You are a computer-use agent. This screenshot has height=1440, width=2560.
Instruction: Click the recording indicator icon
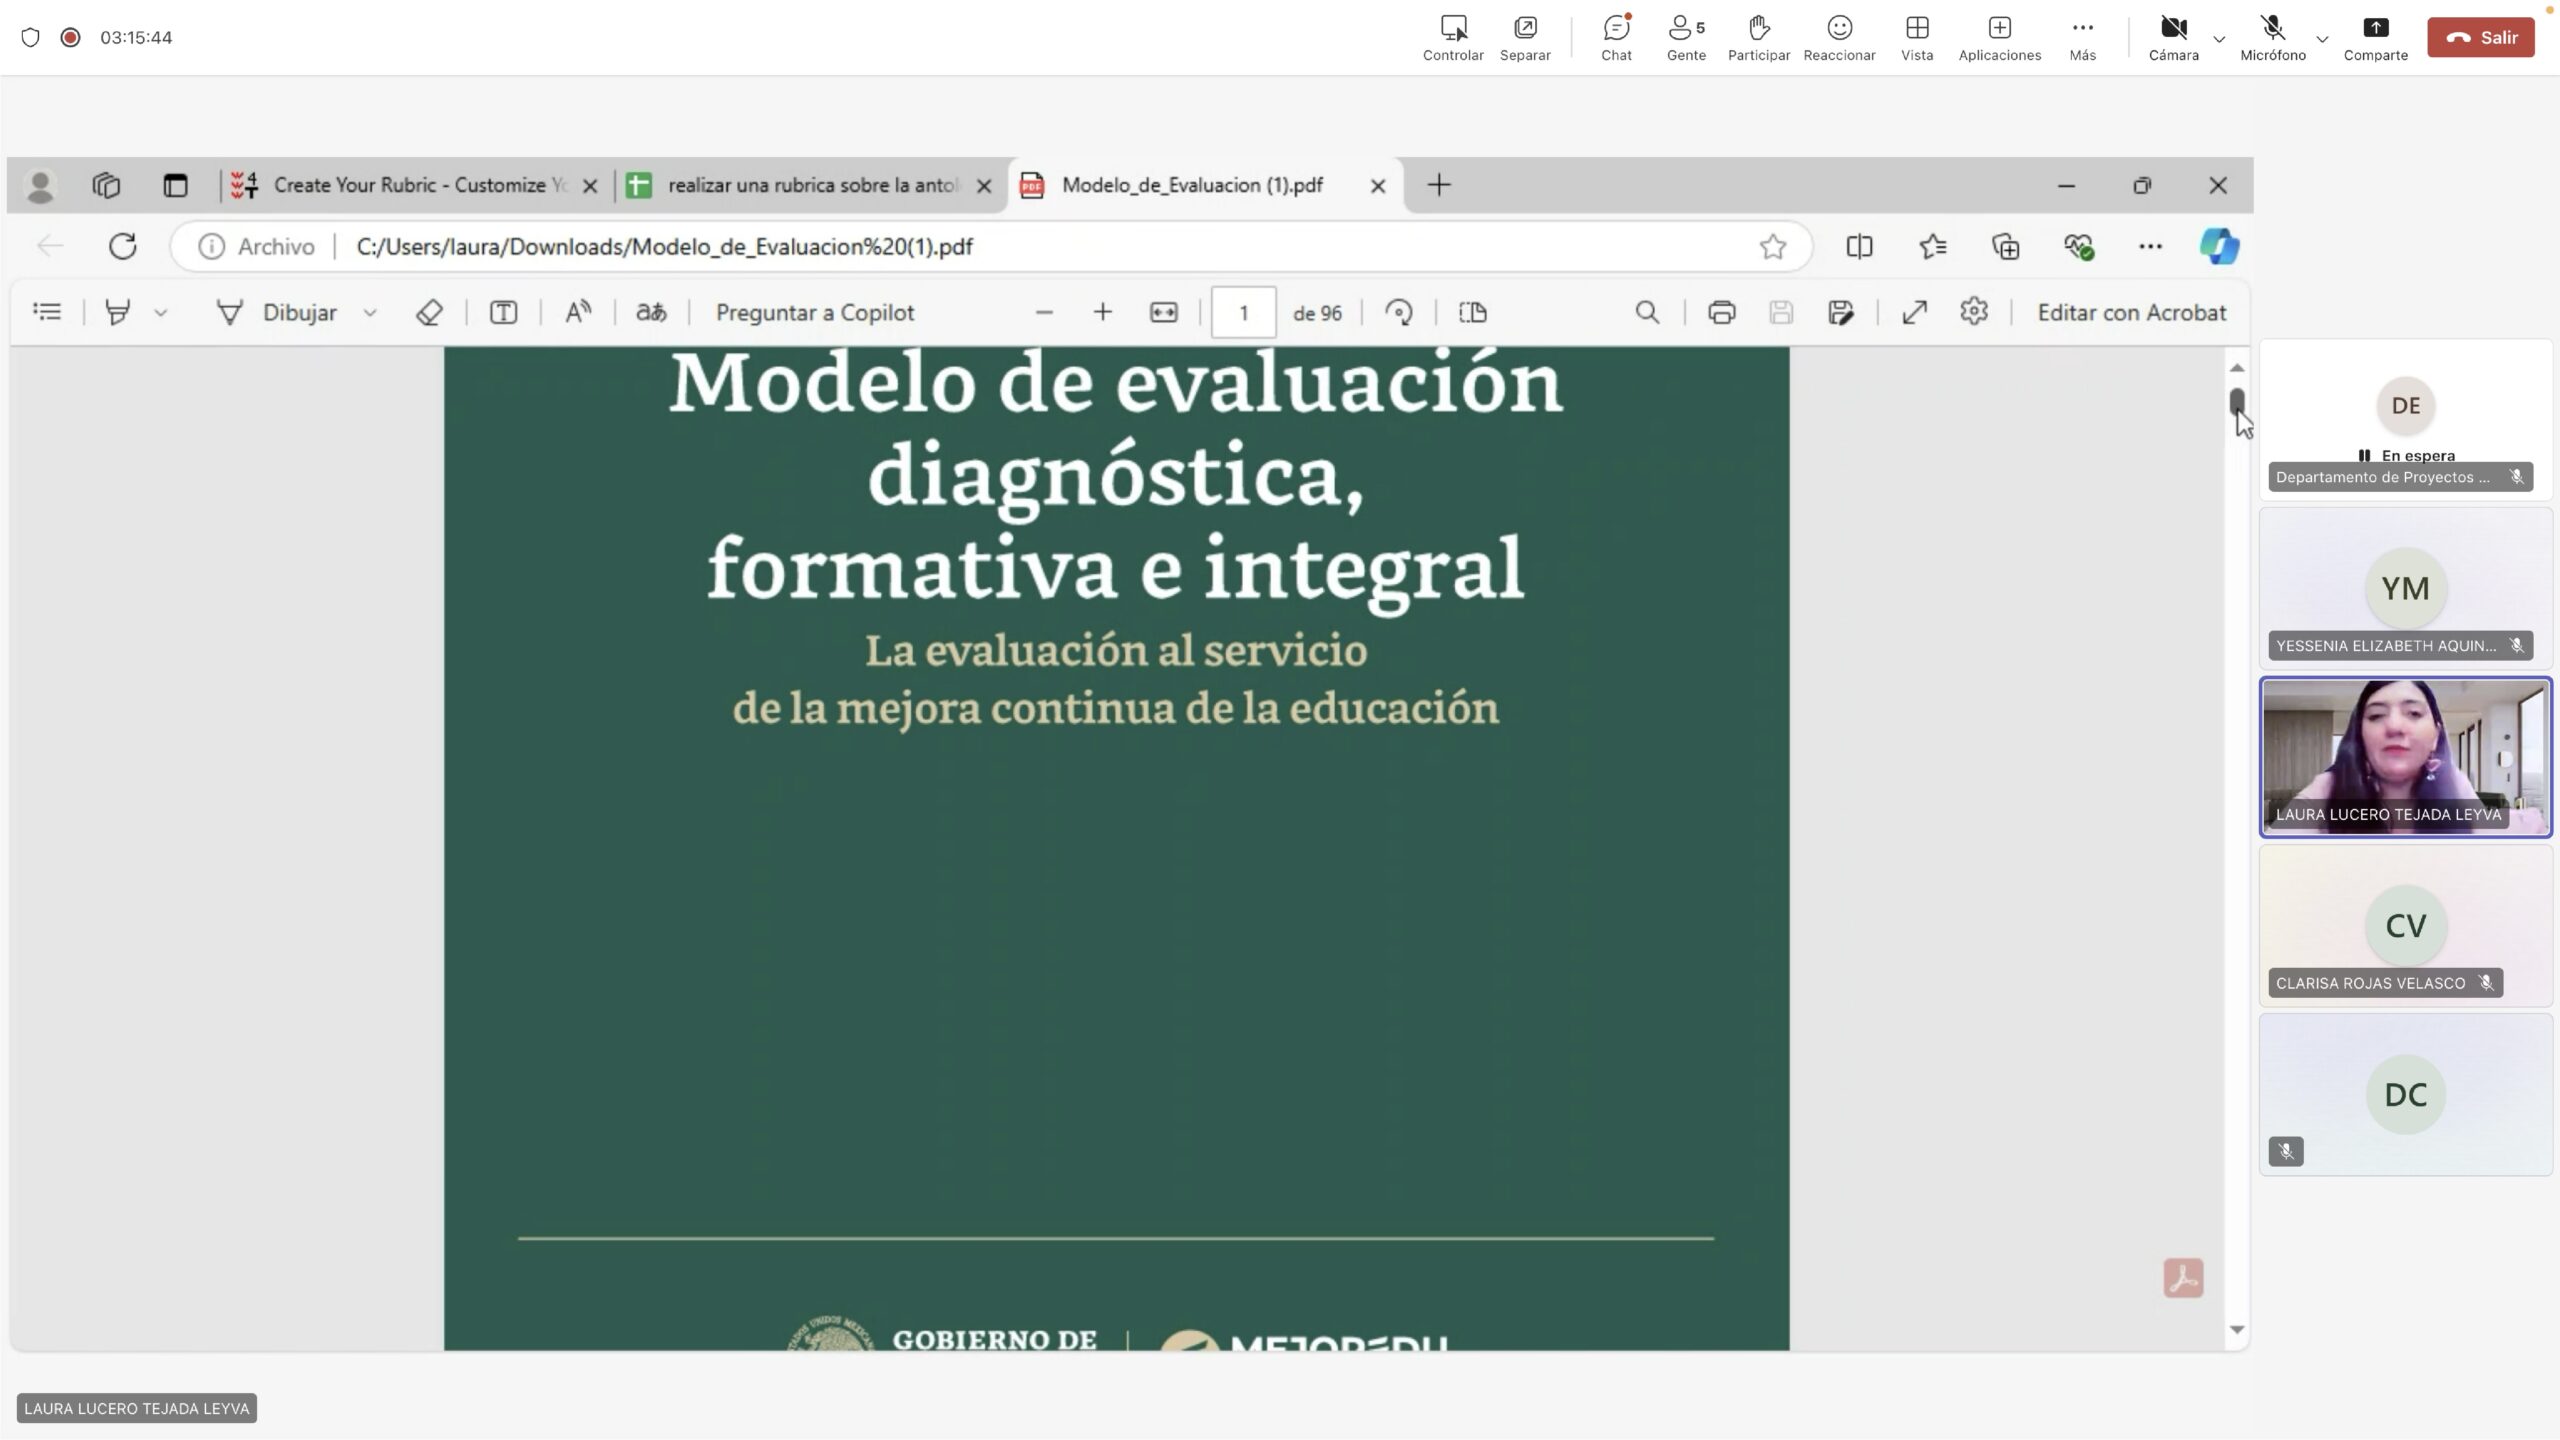tap(70, 37)
